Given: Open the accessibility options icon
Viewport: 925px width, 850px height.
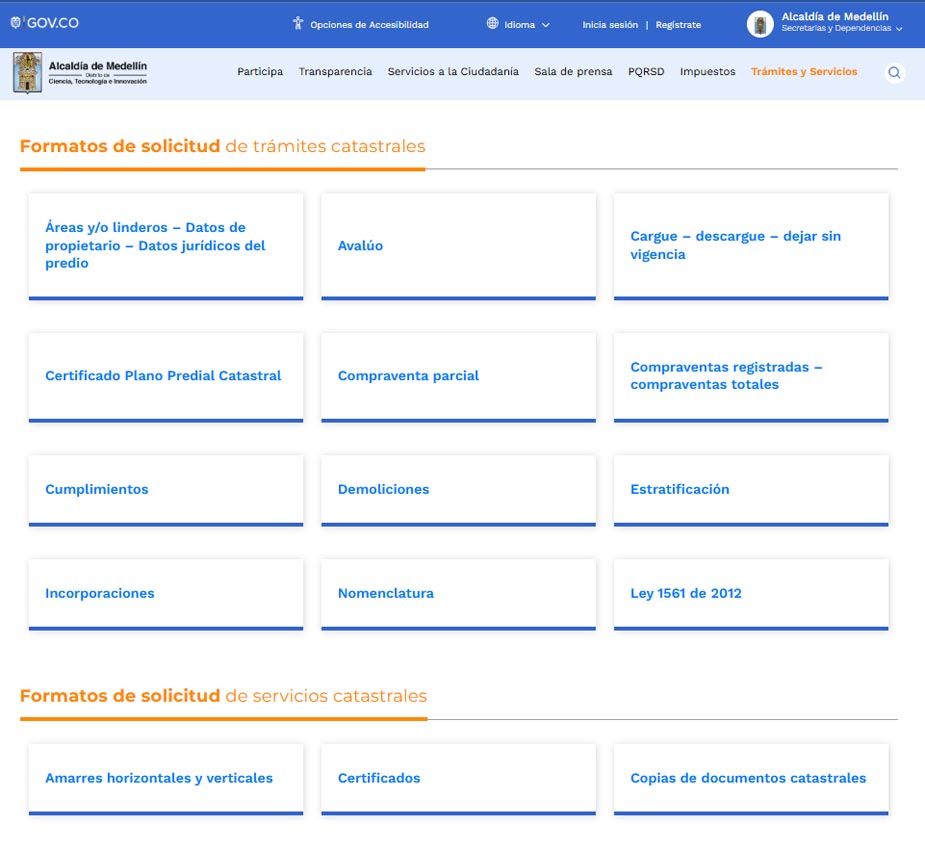Looking at the screenshot, I should pos(297,24).
